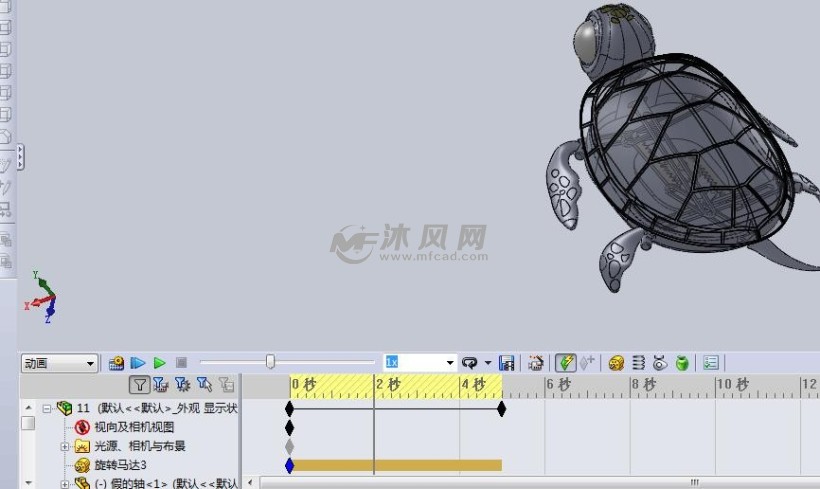Screen dimensions: 820x489
Task: Click the 旋转马达3 motor icon
Action: click(82, 465)
